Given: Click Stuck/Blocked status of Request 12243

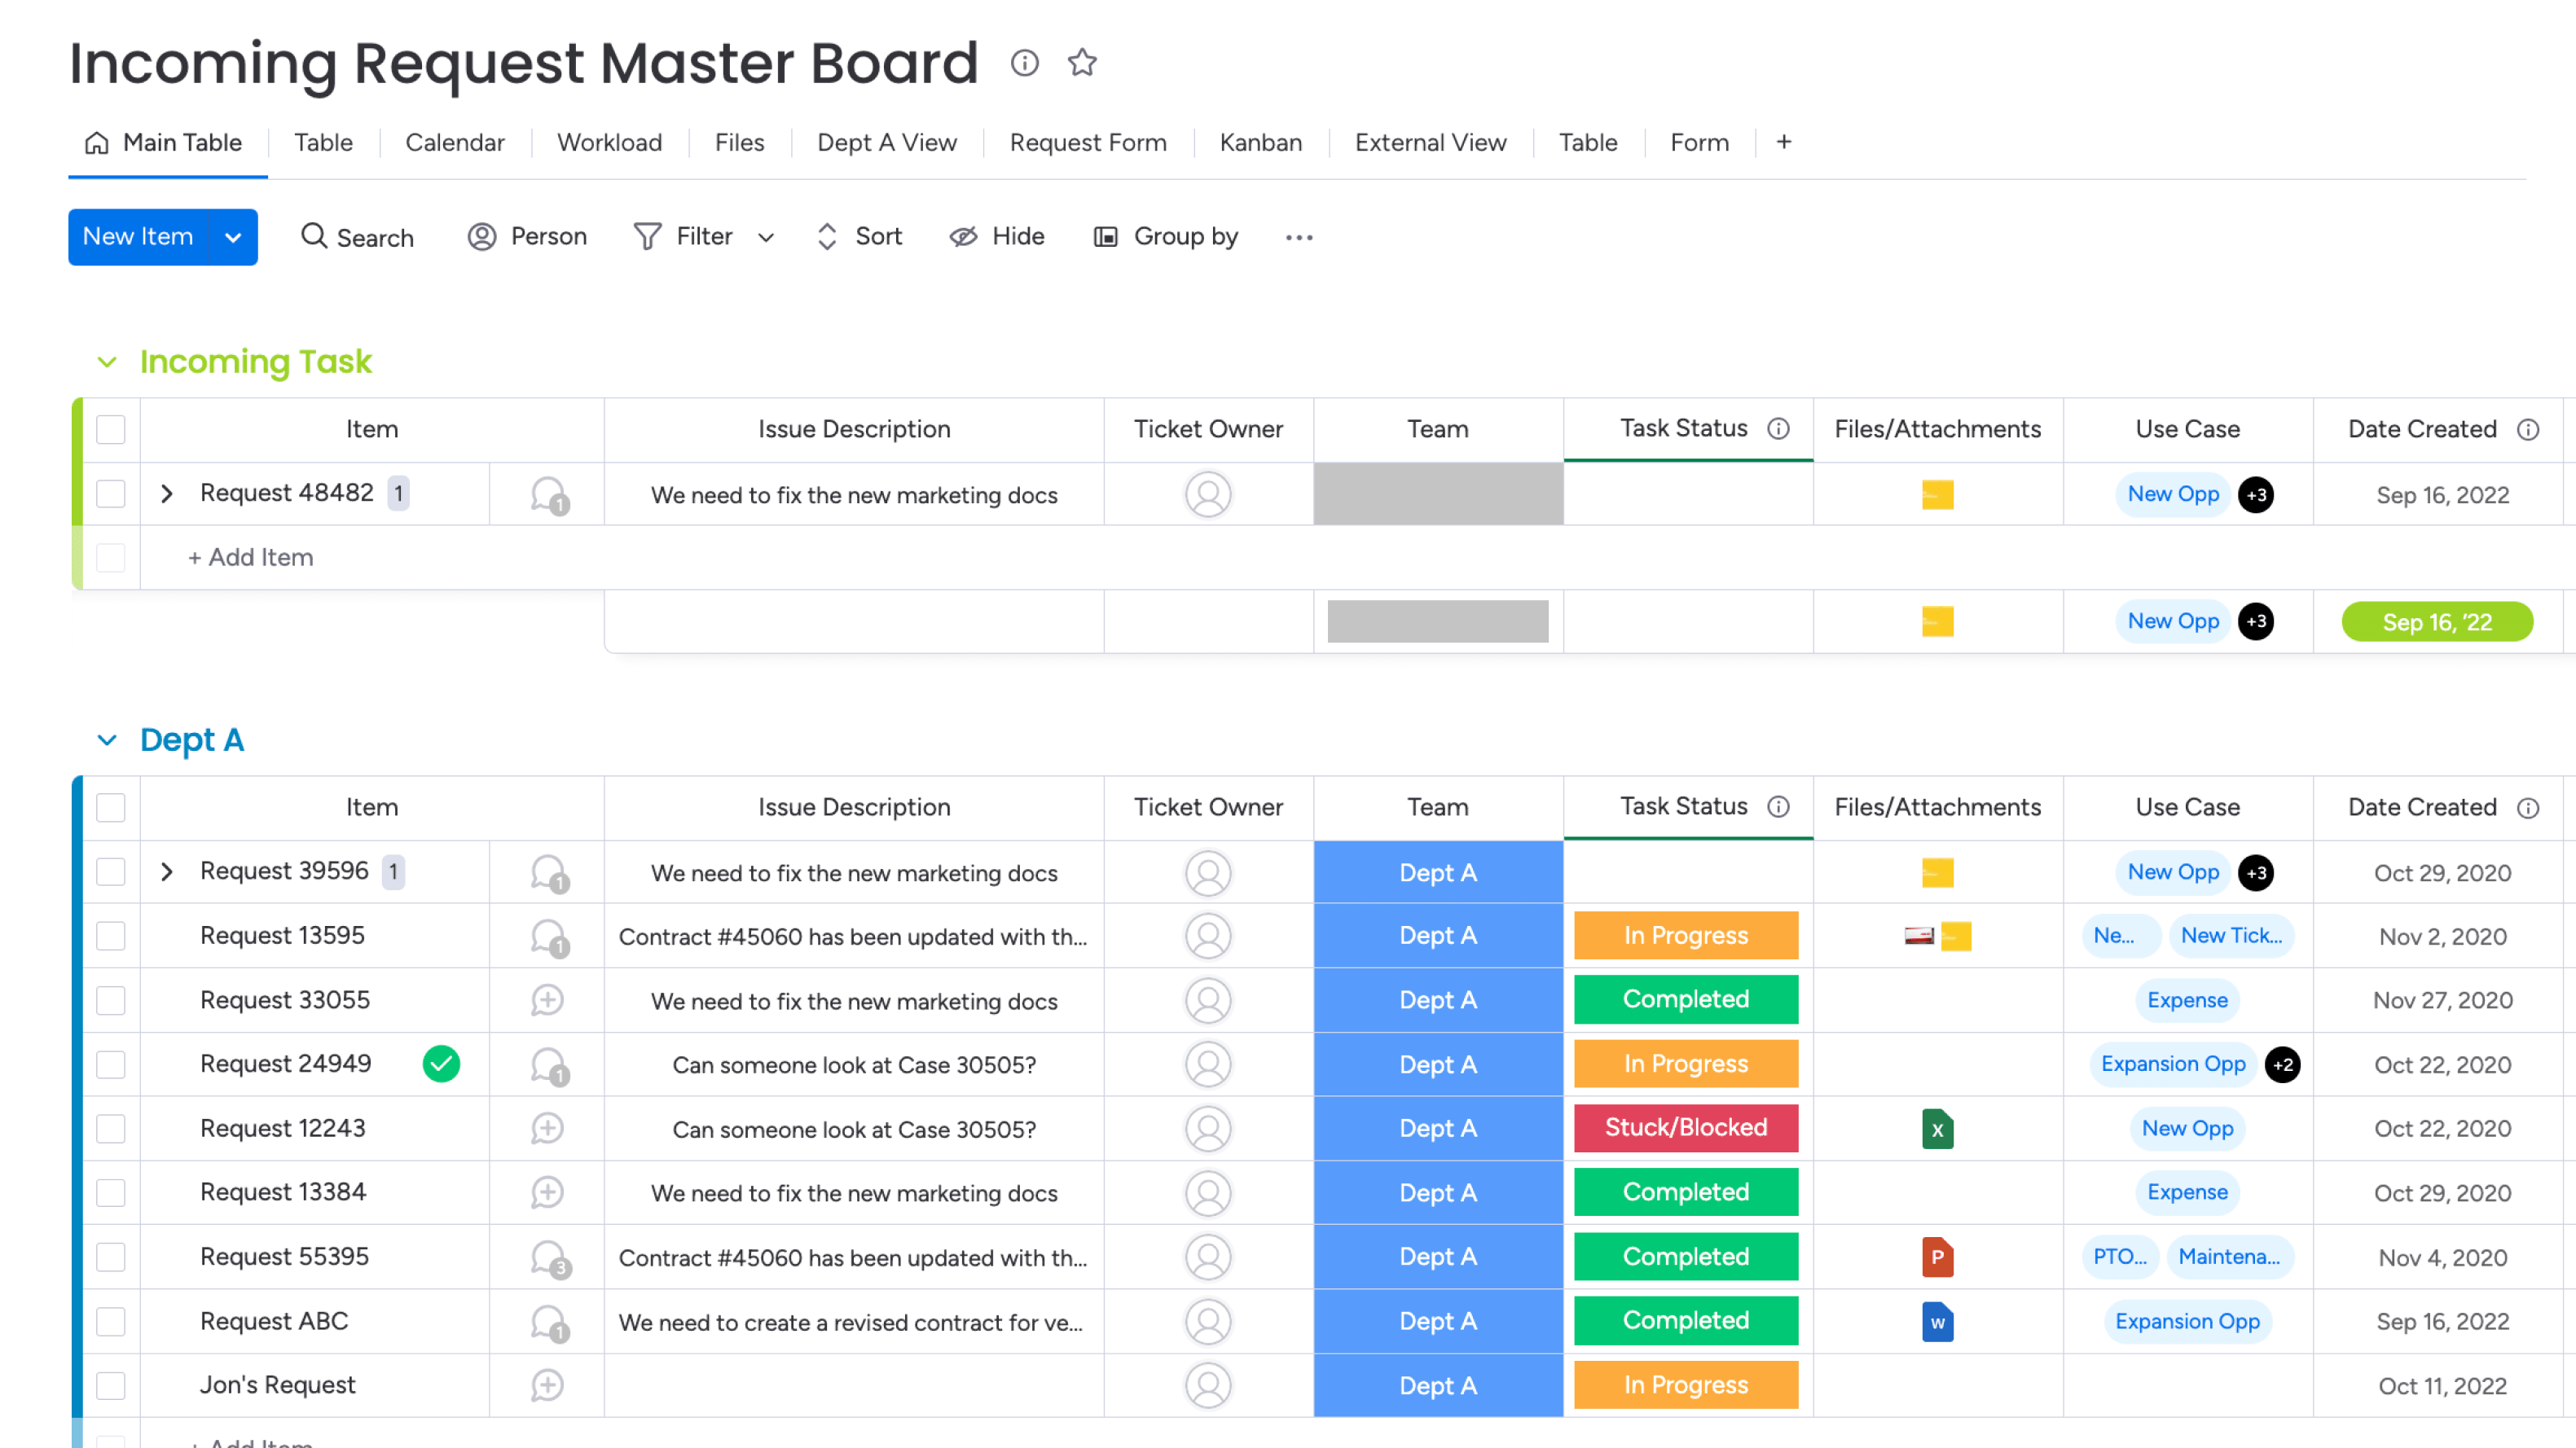Looking at the screenshot, I should pyautogui.click(x=1685, y=1128).
